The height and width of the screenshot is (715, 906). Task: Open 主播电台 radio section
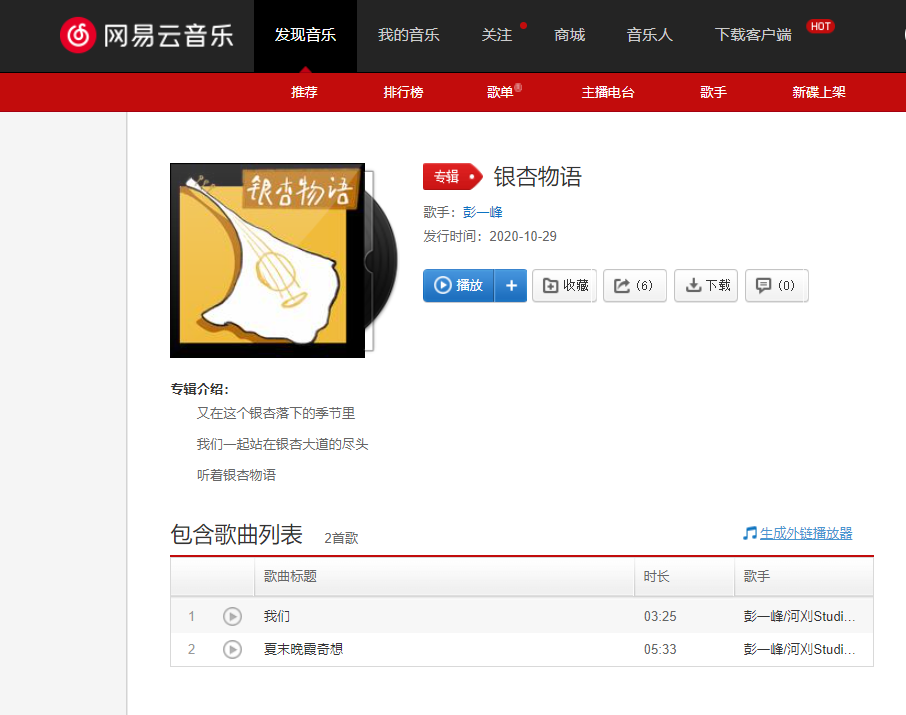(x=608, y=92)
